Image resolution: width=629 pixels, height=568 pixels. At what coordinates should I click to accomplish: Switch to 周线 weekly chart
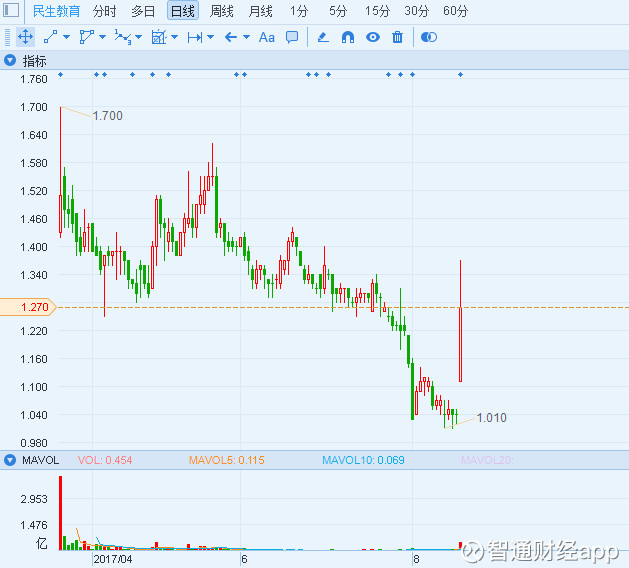click(x=221, y=11)
